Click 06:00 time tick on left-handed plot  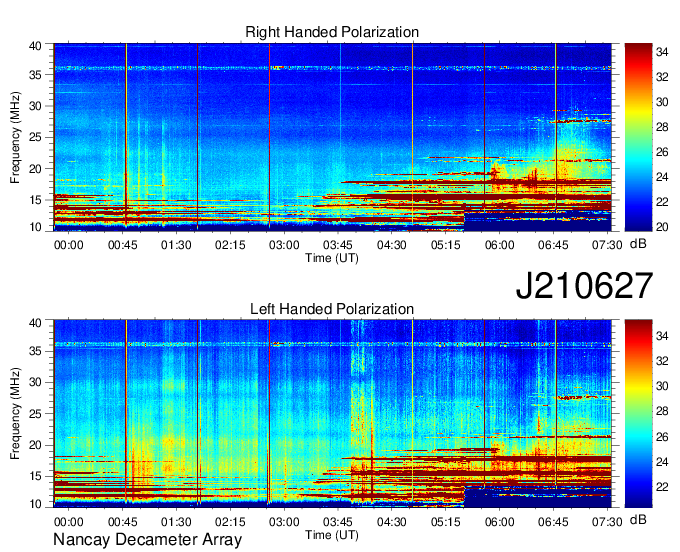(x=500, y=522)
